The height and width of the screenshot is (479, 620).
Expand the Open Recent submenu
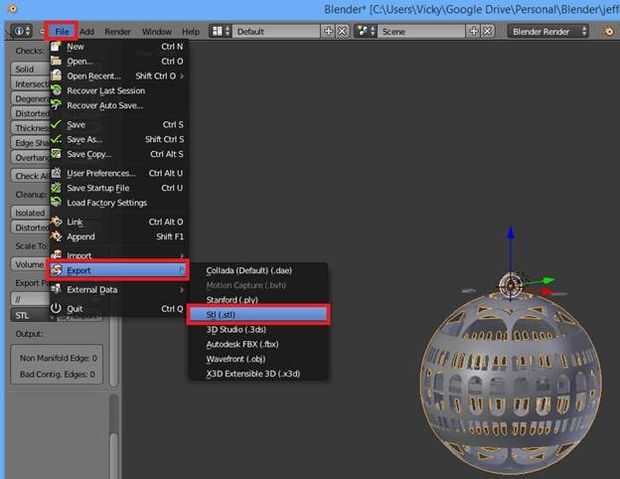[x=117, y=76]
